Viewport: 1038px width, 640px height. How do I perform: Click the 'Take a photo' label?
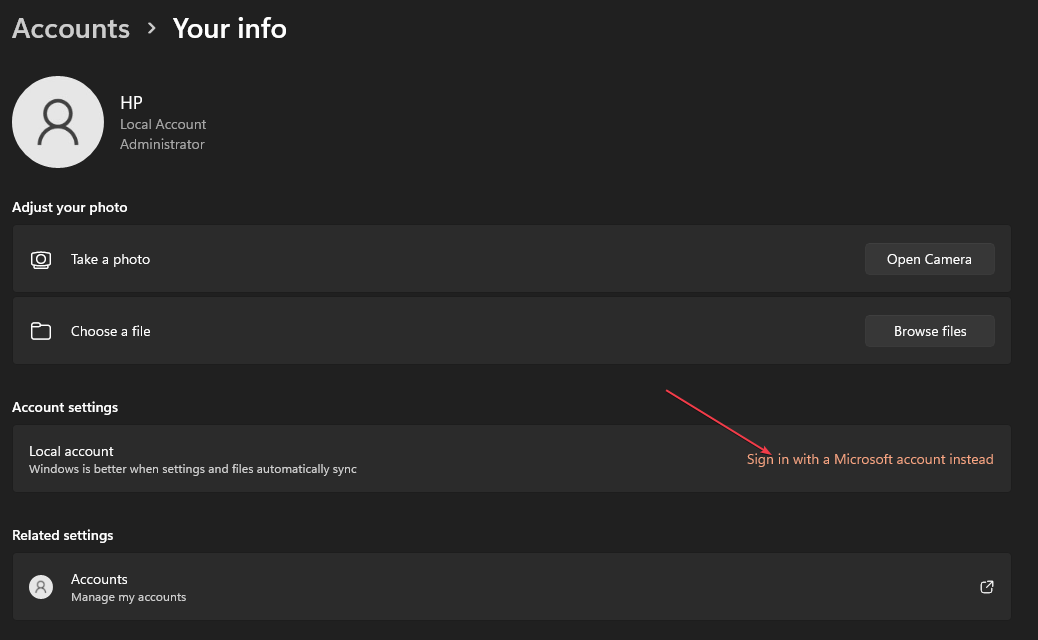pyautogui.click(x=111, y=259)
